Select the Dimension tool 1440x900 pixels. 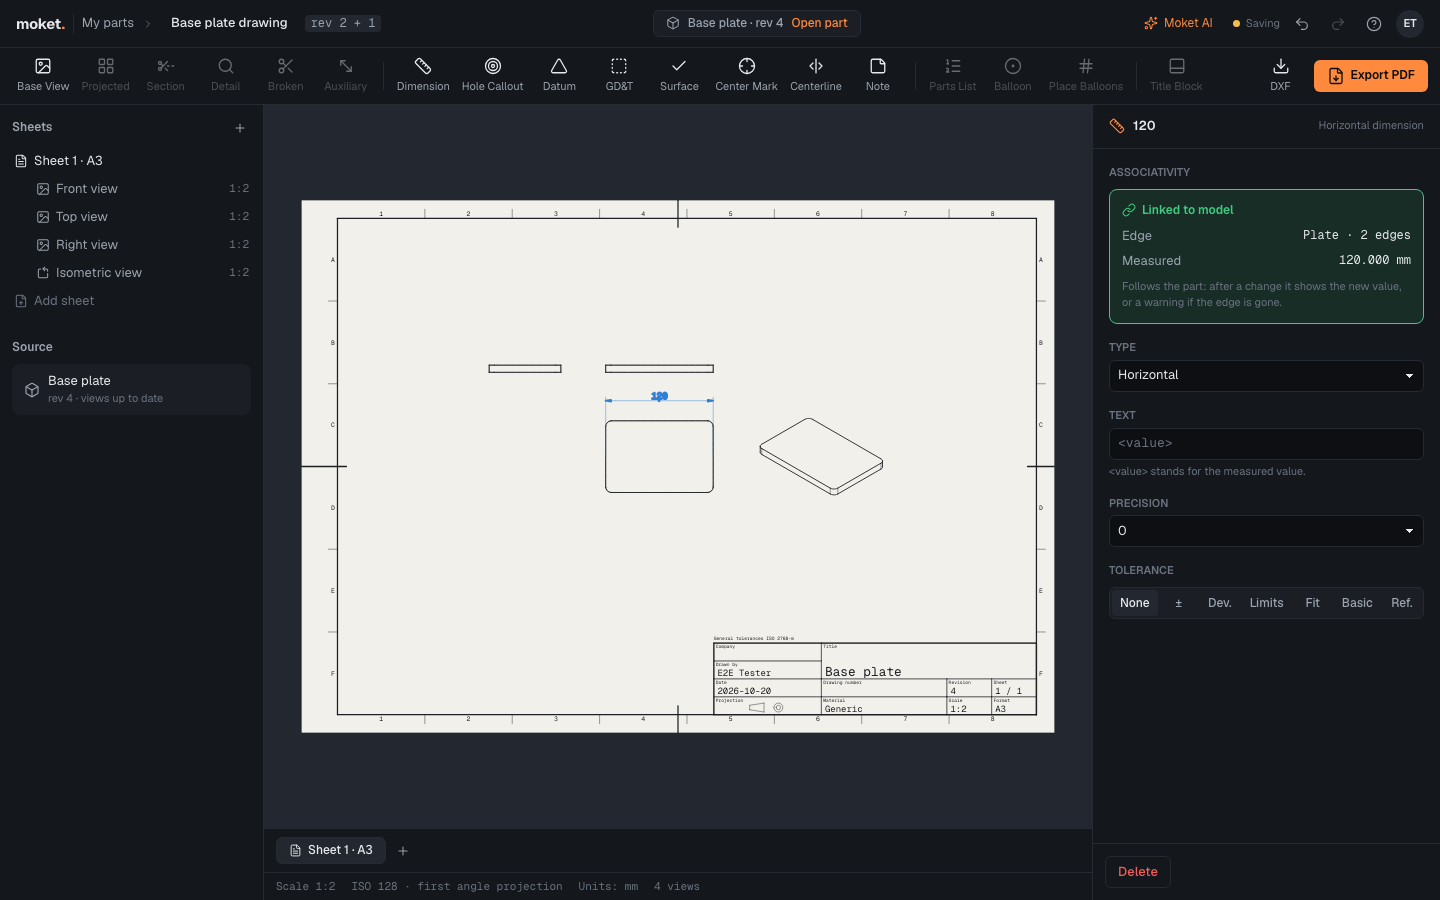[x=423, y=75]
